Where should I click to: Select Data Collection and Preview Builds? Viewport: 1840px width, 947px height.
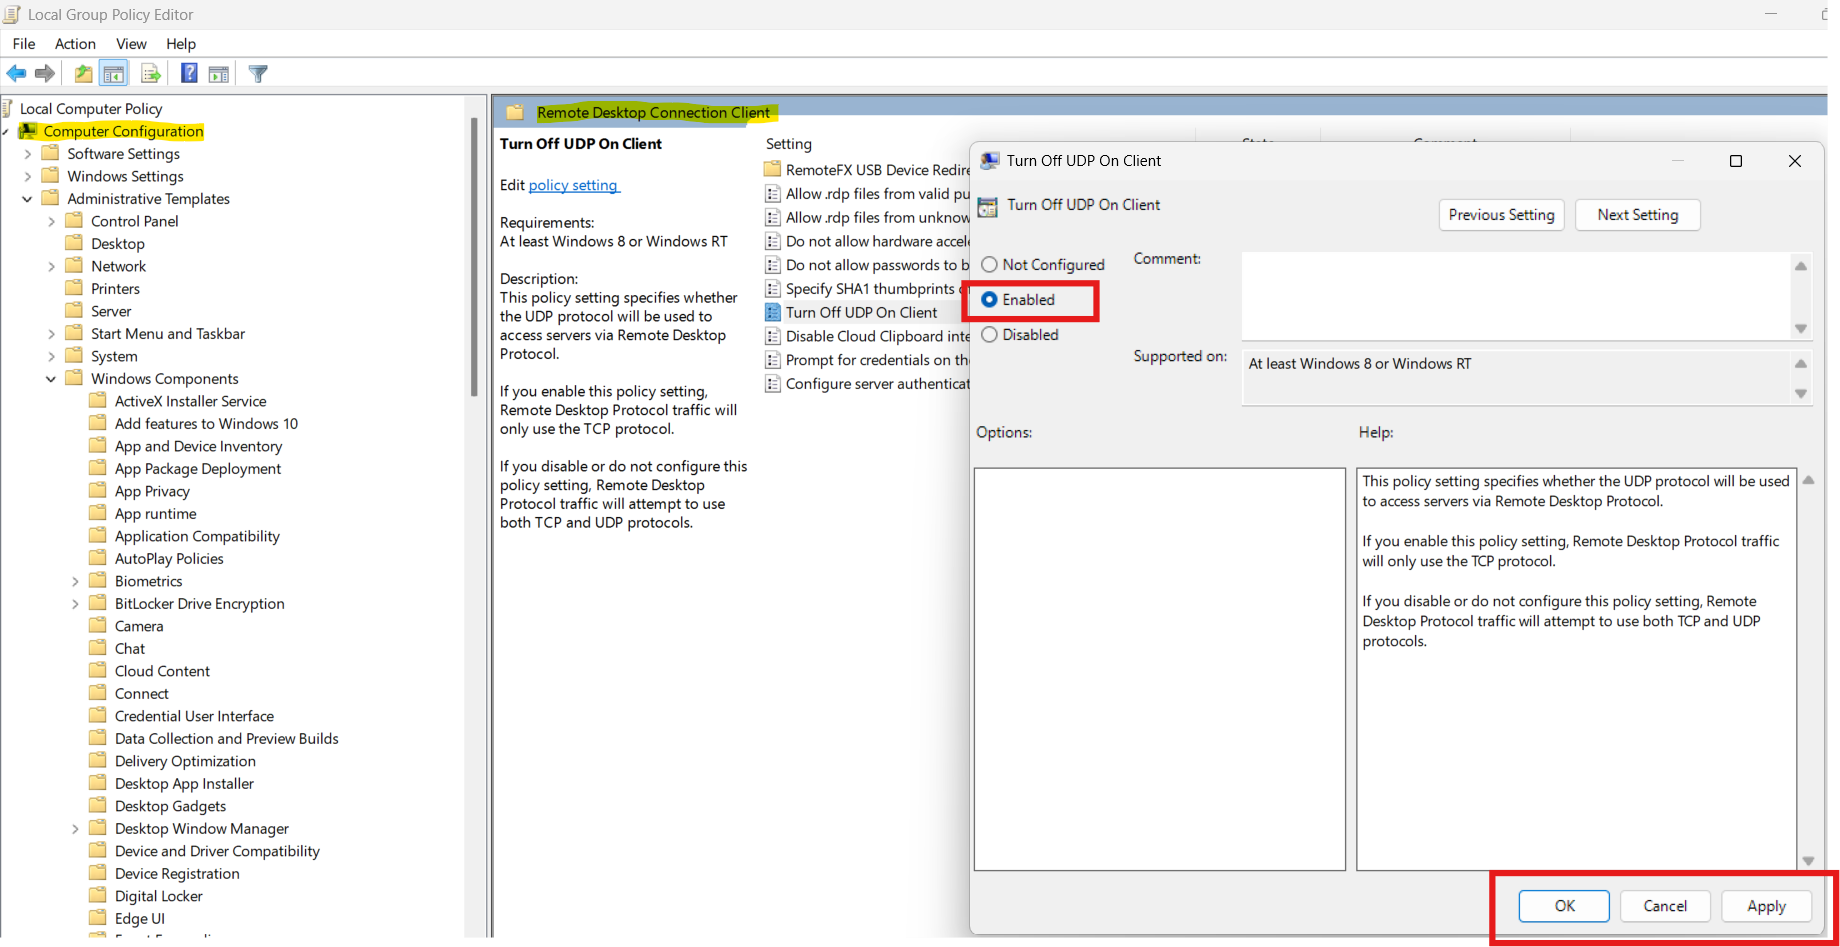click(x=227, y=738)
